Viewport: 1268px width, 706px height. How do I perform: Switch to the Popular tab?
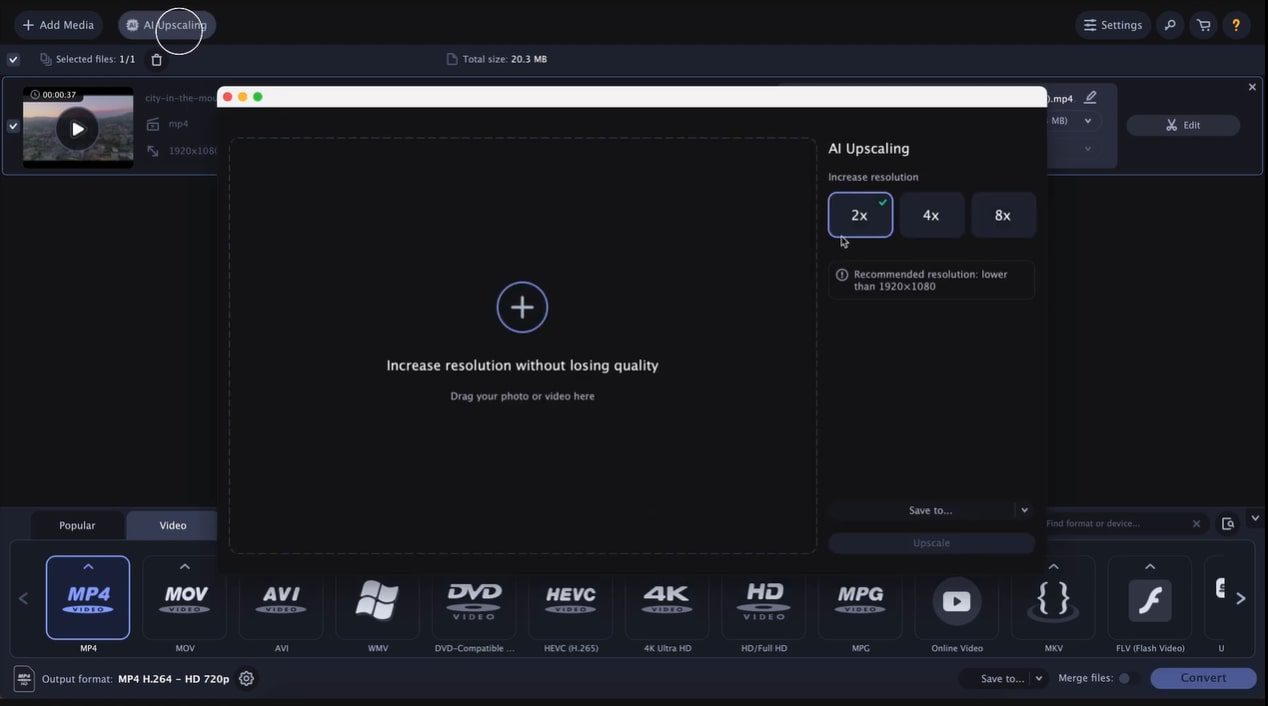(76, 525)
